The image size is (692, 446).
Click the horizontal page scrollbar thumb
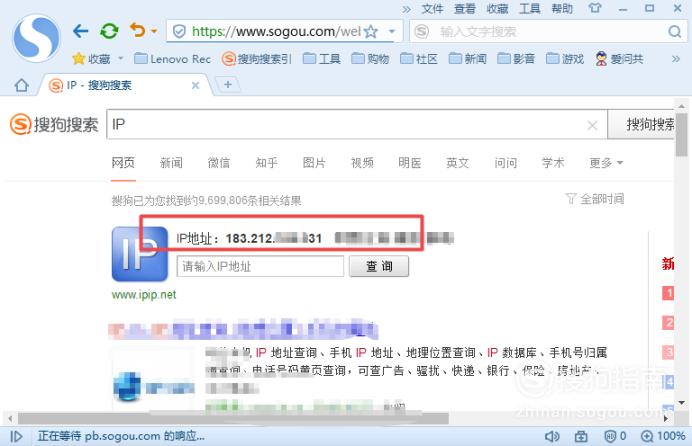point(233,418)
